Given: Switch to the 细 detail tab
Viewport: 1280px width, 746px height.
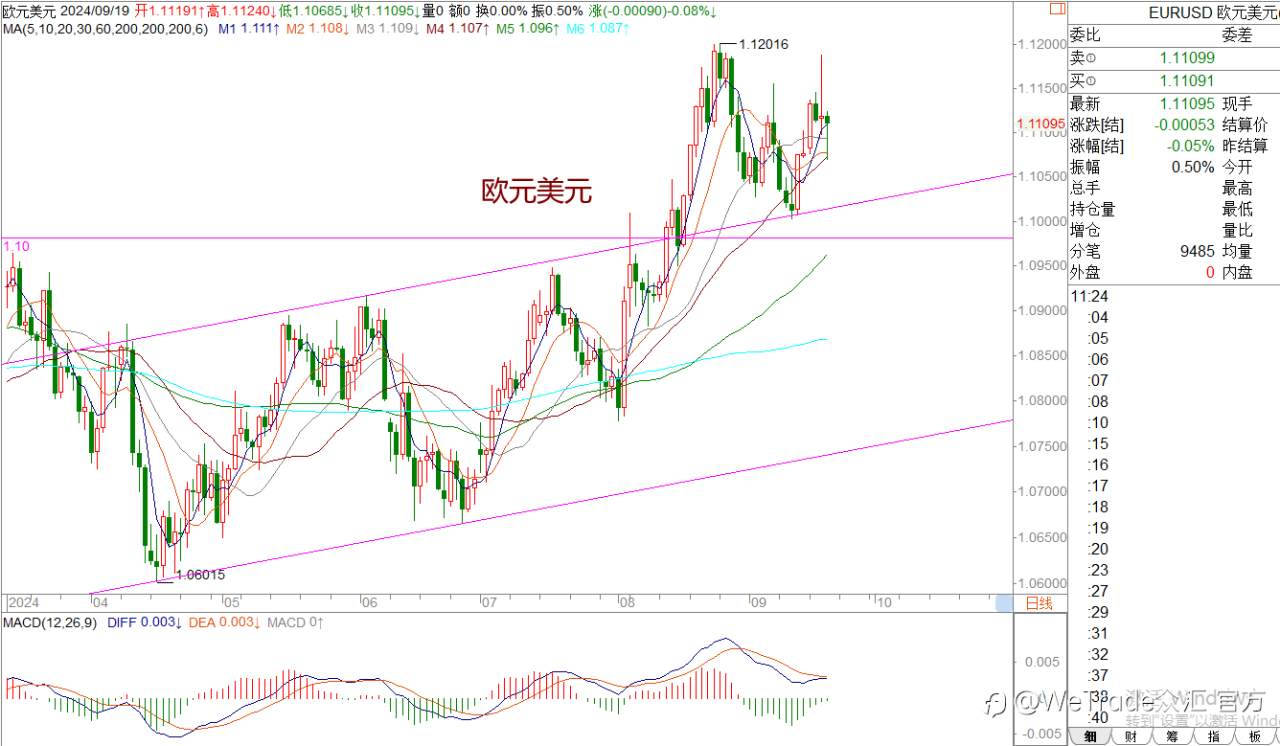Looking at the screenshot, I should pyautogui.click(x=1091, y=737).
